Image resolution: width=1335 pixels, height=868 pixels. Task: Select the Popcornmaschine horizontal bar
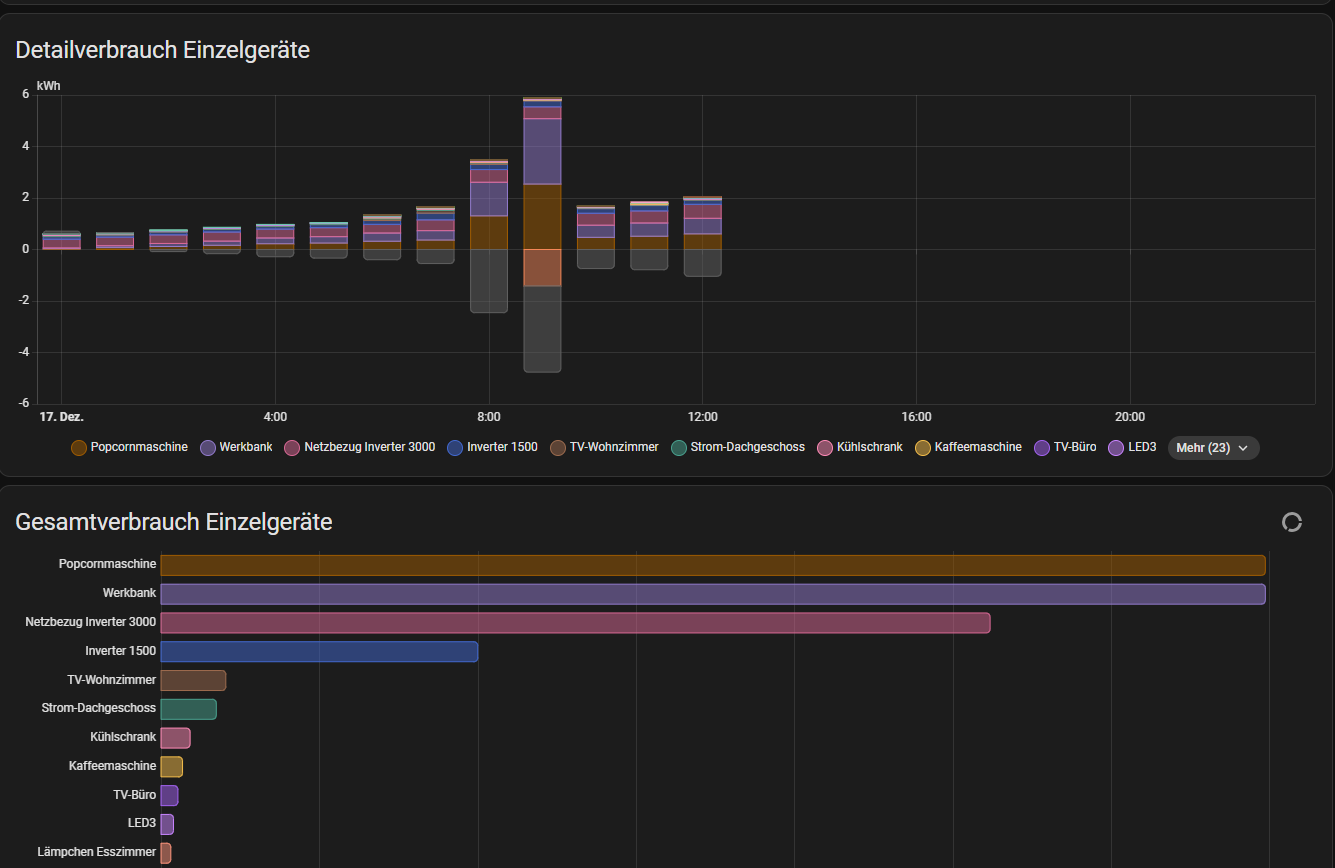tap(713, 565)
